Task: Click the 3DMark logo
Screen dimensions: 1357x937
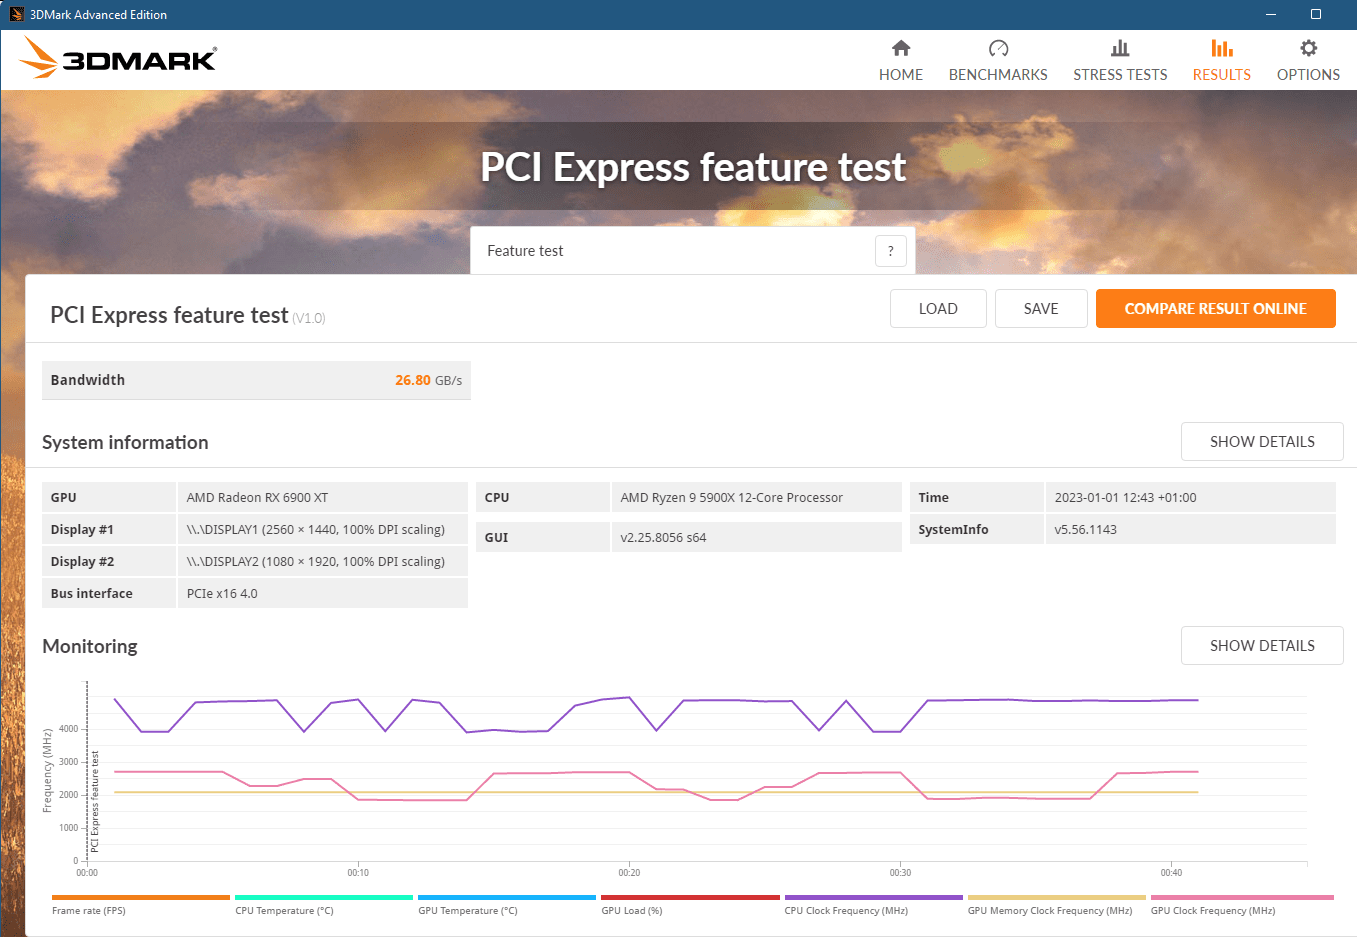Action: [x=118, y=58]
